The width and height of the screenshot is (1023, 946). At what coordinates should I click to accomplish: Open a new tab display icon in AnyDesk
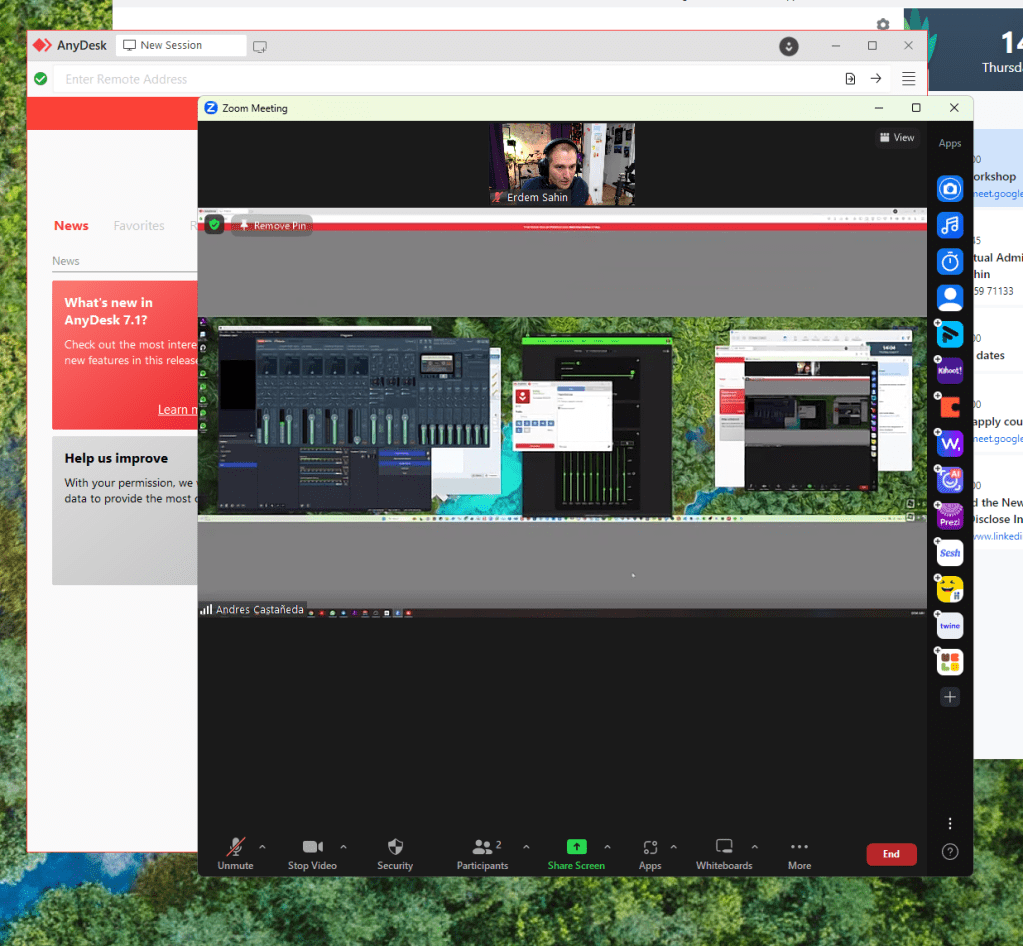[x=260, y=46]
